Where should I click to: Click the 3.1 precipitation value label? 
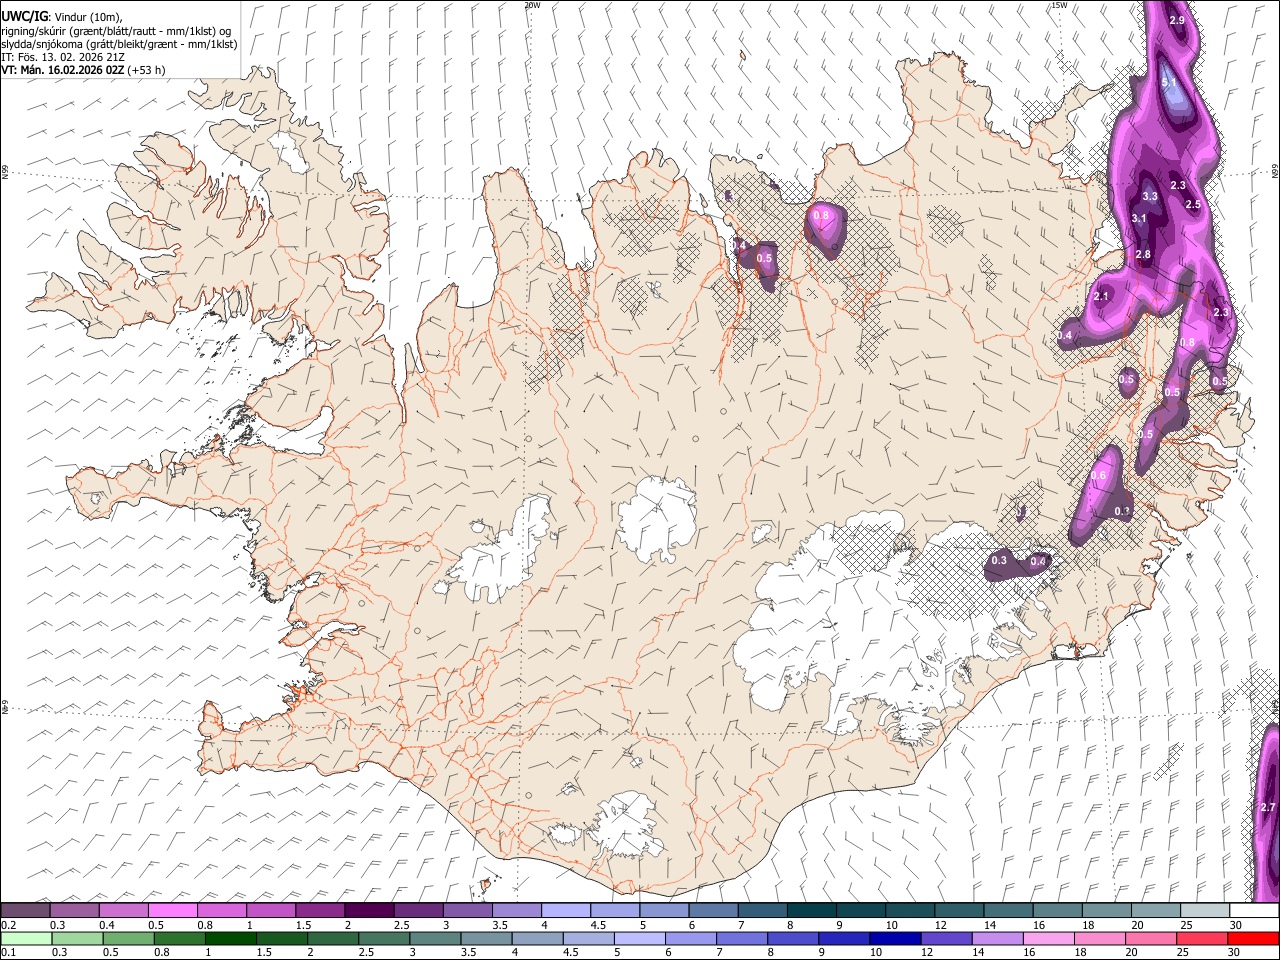click(x=1139, y=219)
